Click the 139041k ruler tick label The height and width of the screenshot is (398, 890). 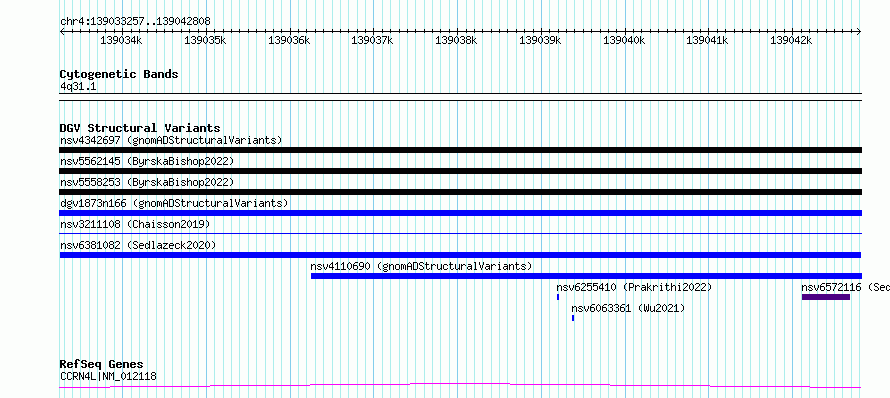pos(707,40)
